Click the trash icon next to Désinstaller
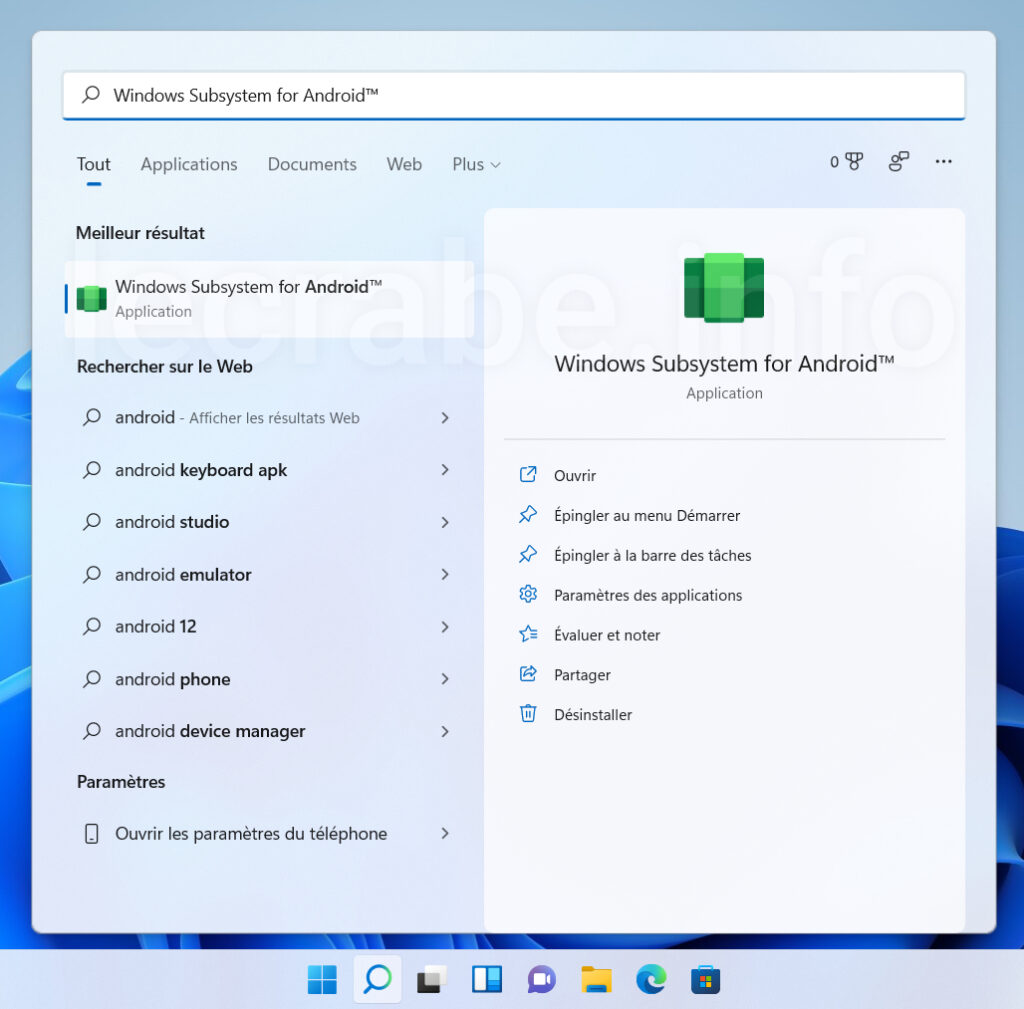1024x1009 pixels. (x=528, y=714)
